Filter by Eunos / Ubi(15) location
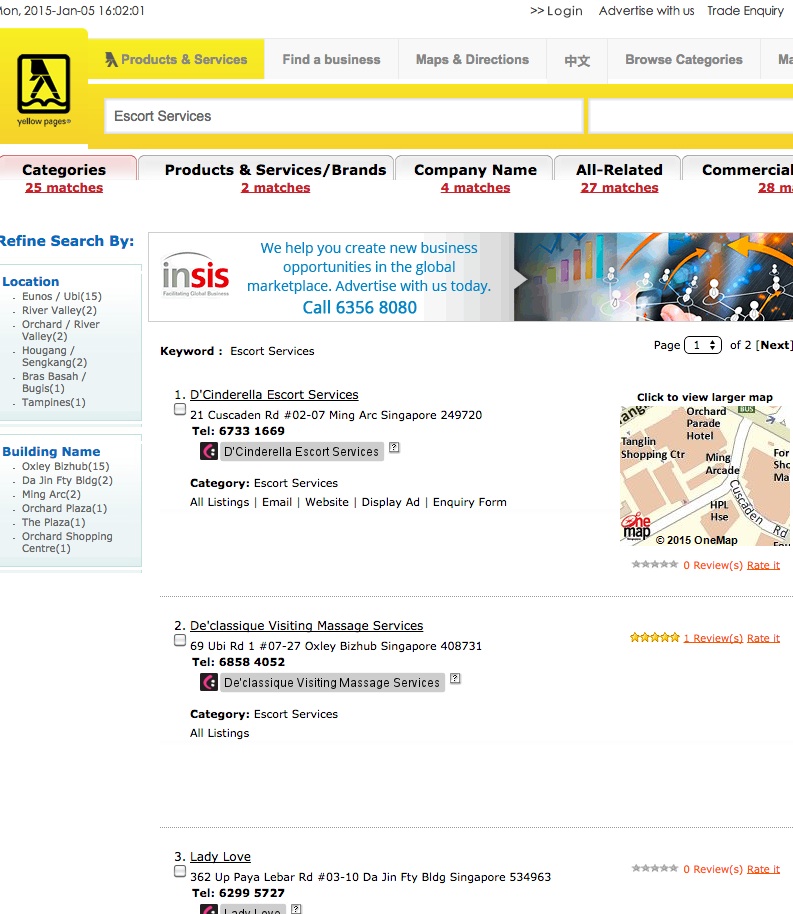 tap(62, 296)
